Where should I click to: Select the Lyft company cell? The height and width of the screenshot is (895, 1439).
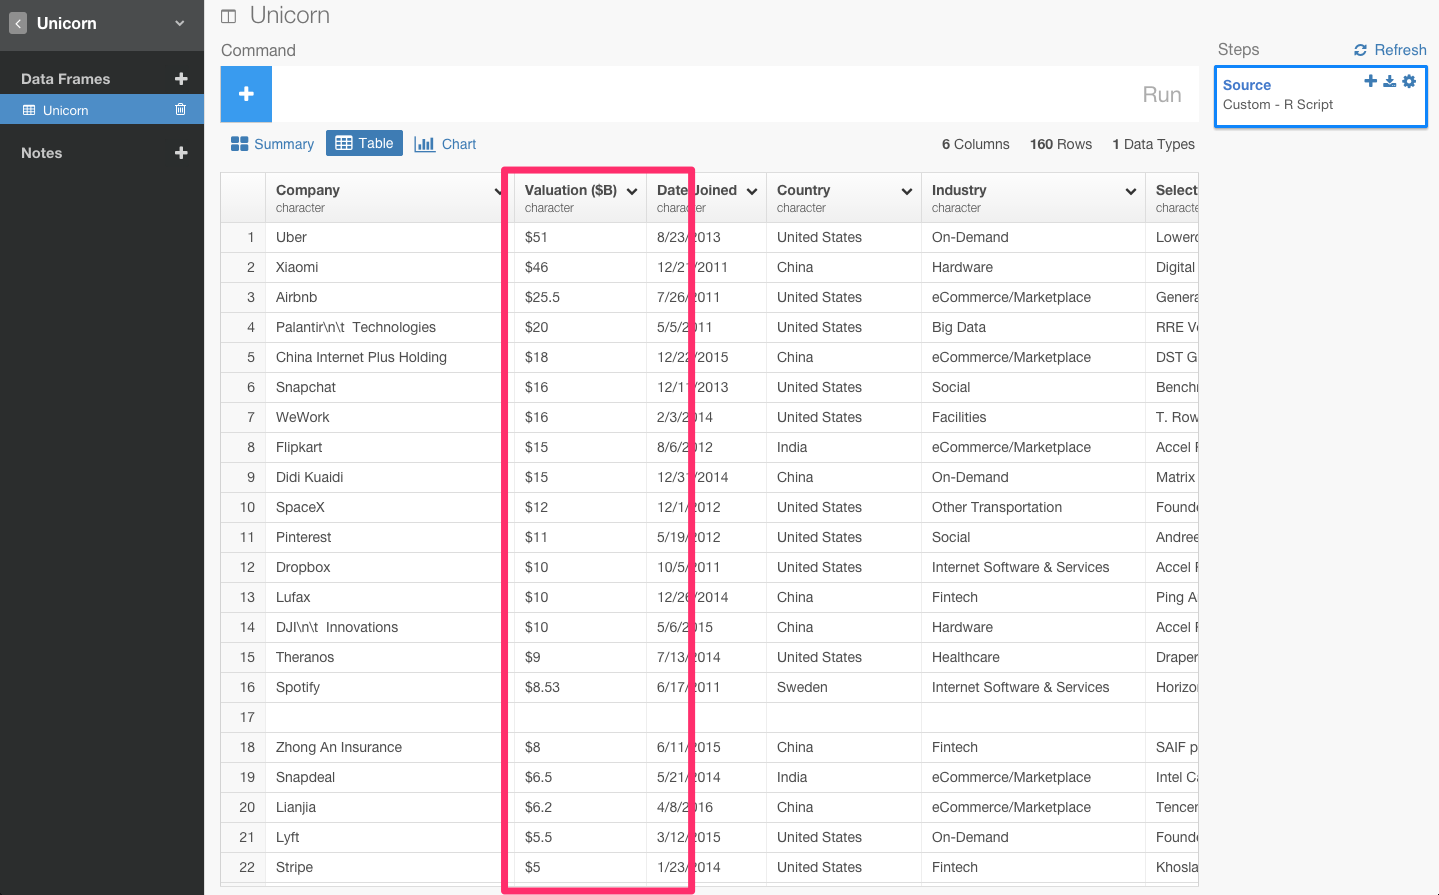[390, 837]
